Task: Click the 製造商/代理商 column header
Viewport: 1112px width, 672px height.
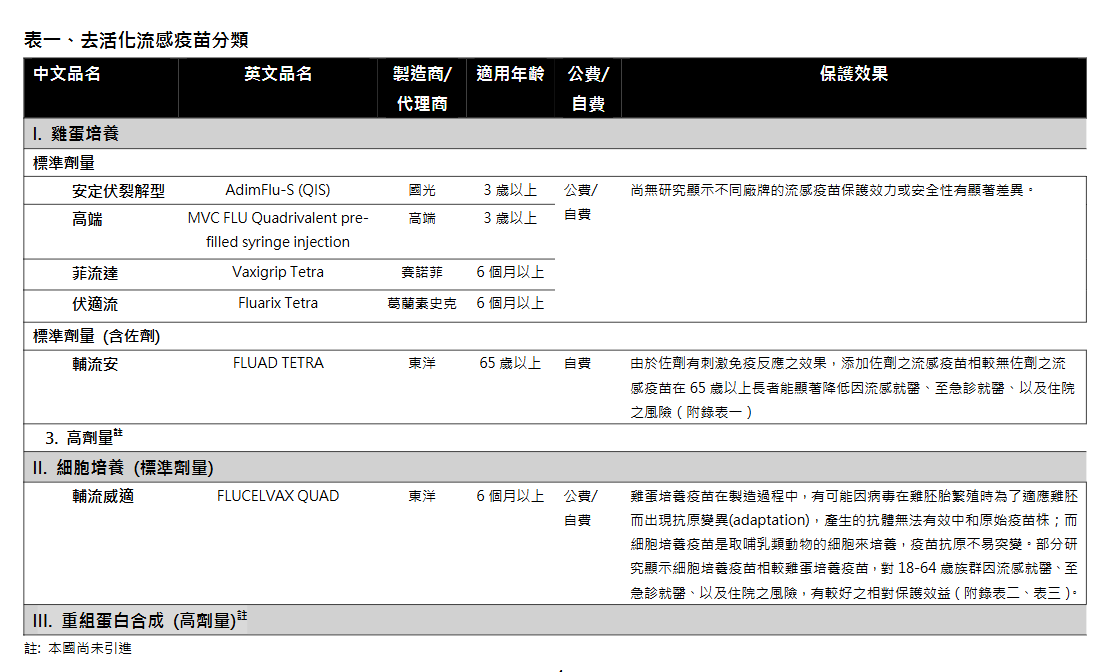Action: (x=422, y=89)
